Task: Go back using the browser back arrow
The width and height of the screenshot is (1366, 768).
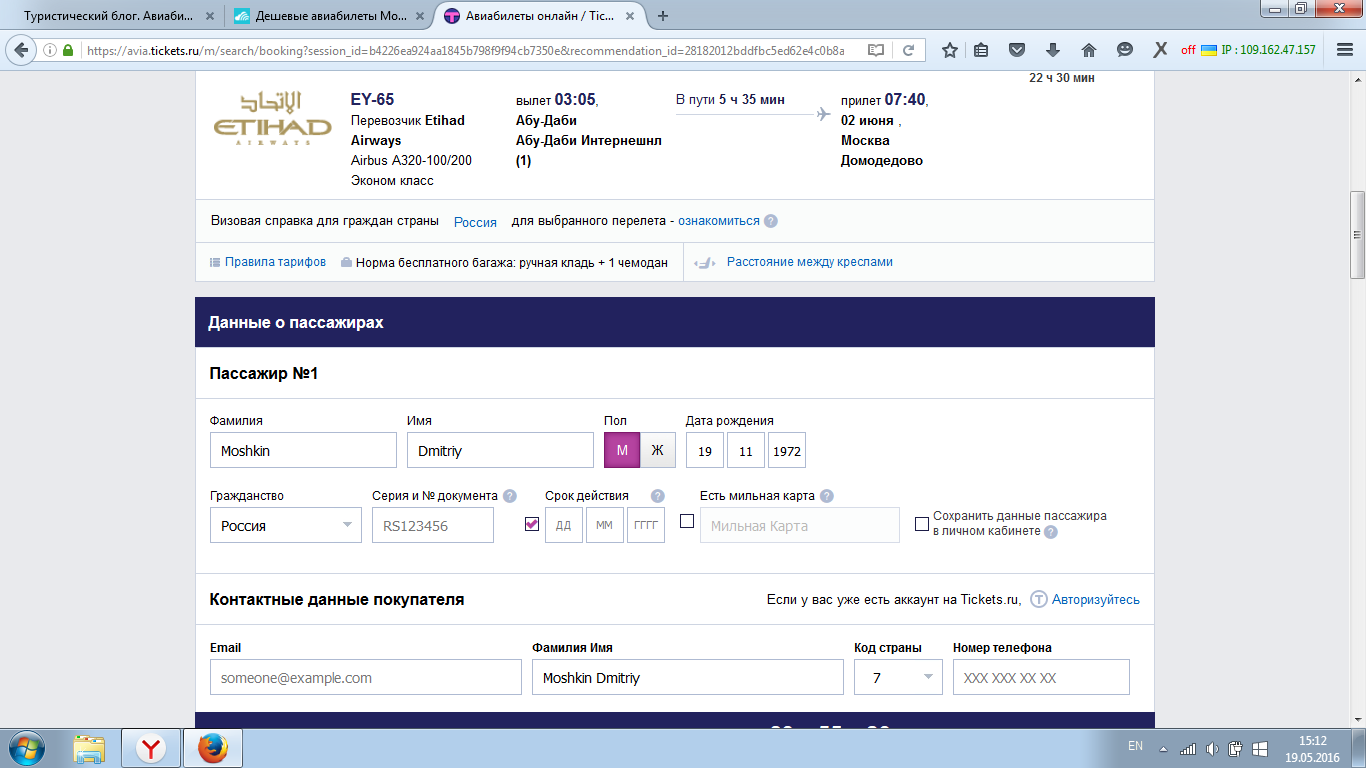Action: point(21,50)
